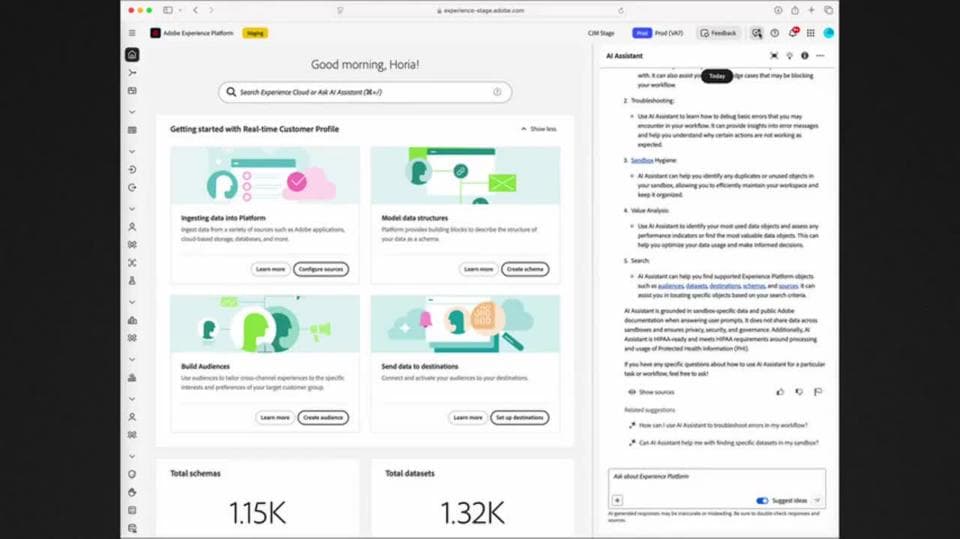
Task: Click Set up destinations button
Action: pyautogui.click(x=519, y=418)
